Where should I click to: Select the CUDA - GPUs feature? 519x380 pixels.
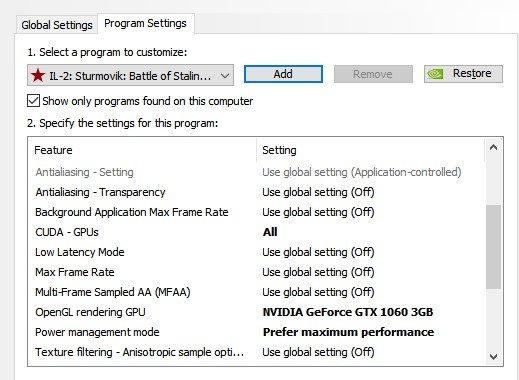pos(67,232)
